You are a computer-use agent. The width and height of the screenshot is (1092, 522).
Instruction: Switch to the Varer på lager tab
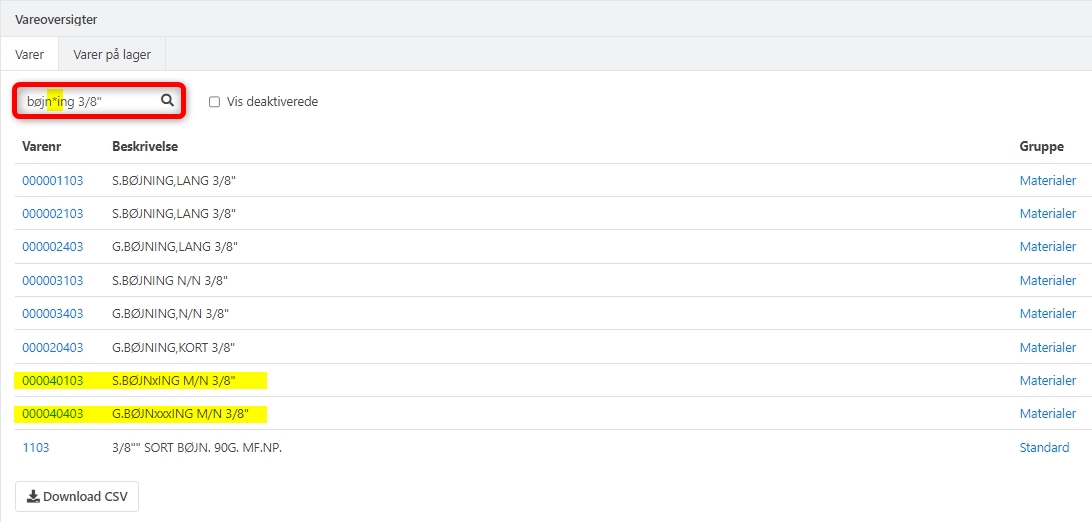point(112,54)
